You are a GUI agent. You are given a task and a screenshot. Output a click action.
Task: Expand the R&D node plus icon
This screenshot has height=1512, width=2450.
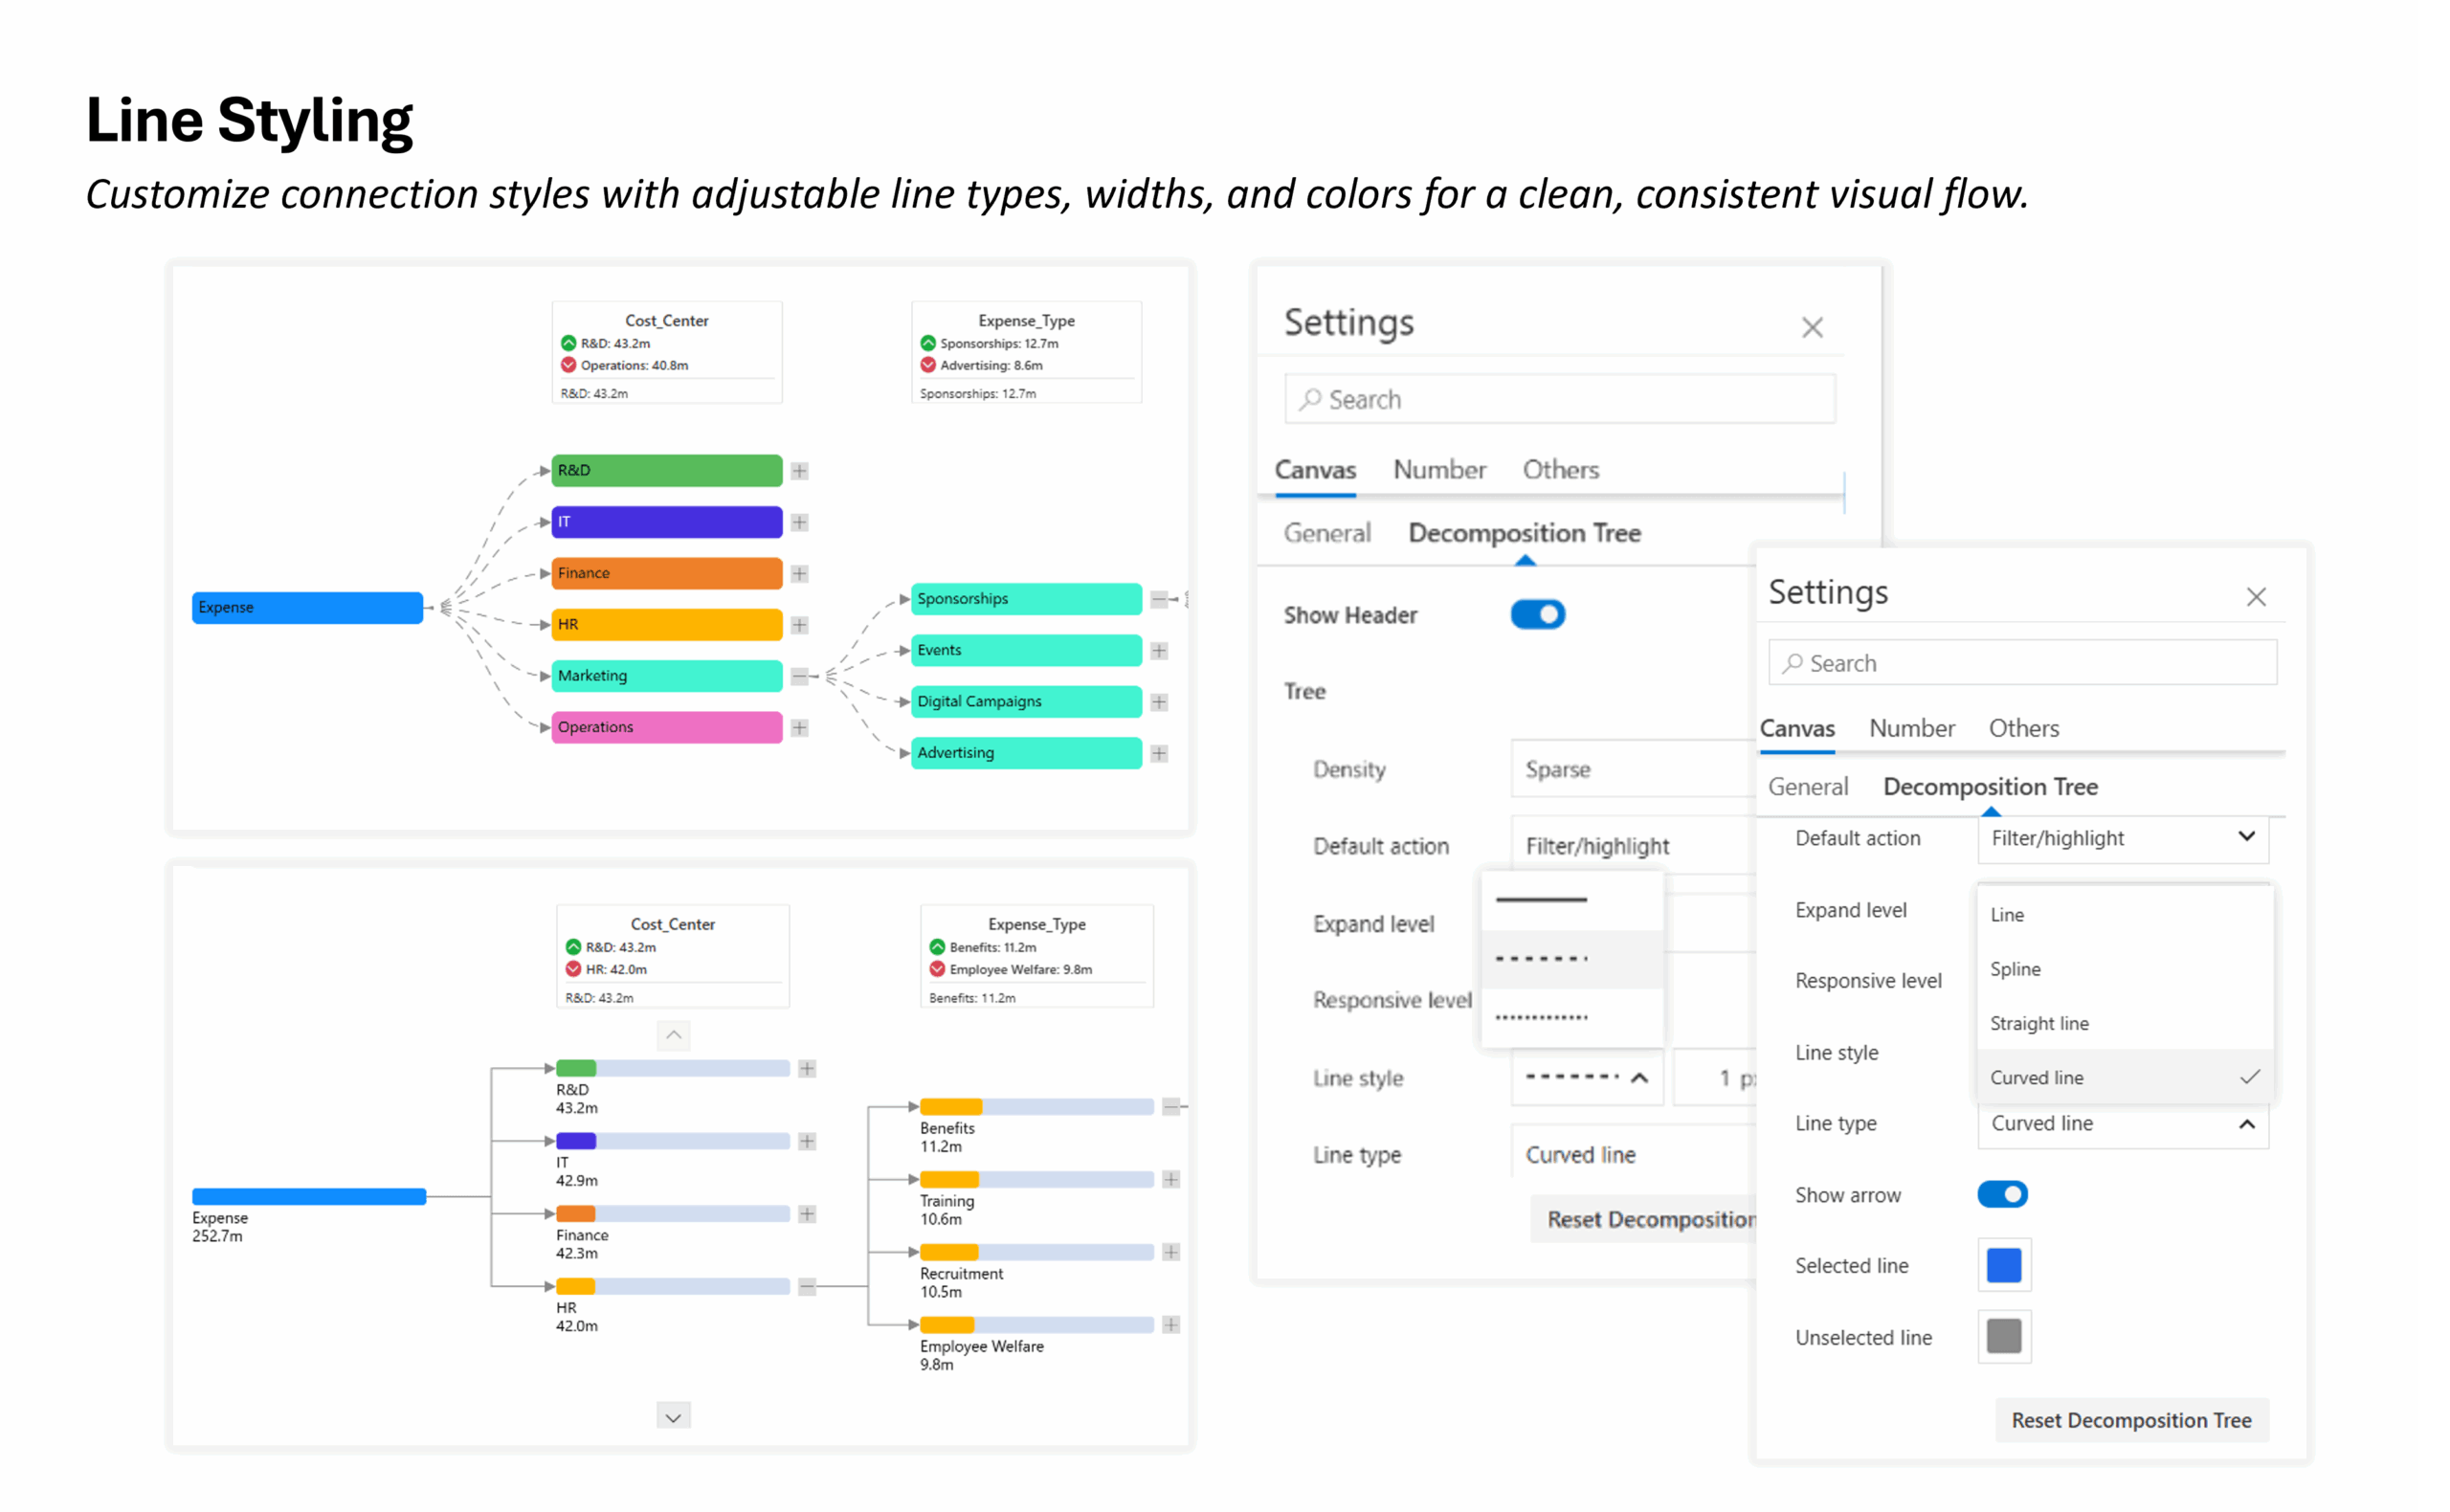point(799,471)
